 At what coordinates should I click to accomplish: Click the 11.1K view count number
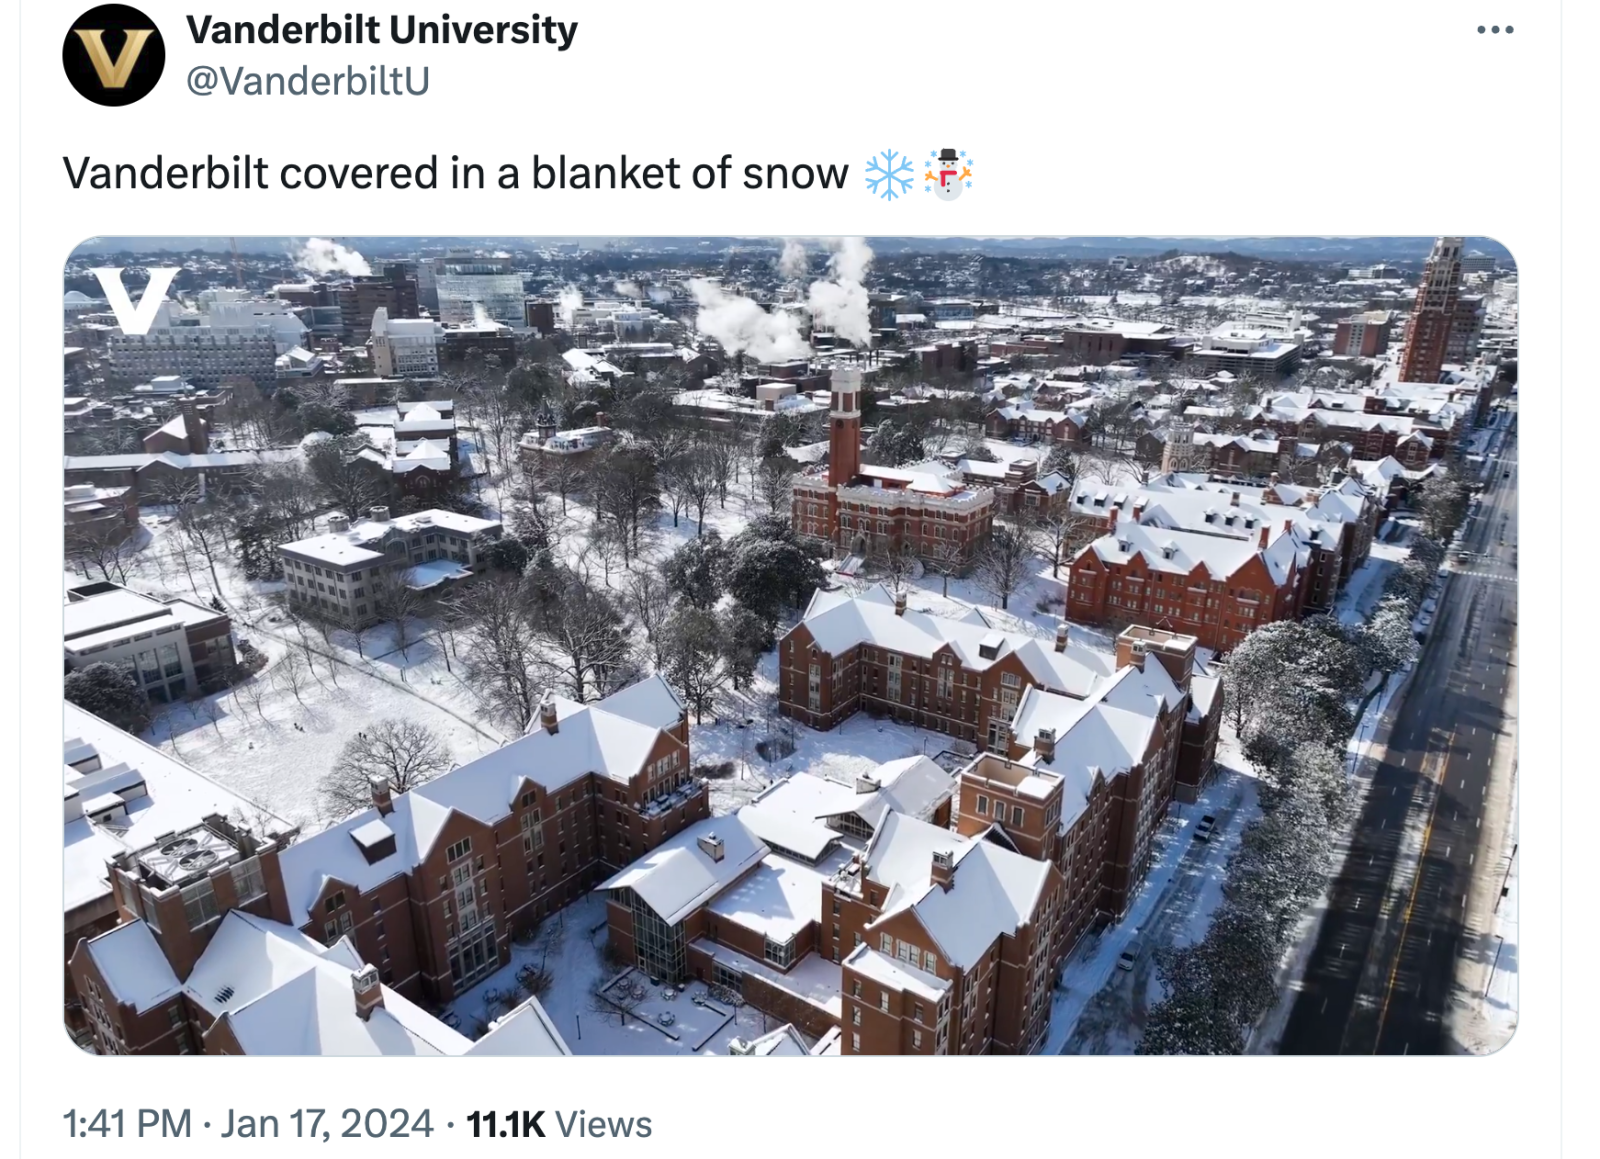coord(505,1124)
